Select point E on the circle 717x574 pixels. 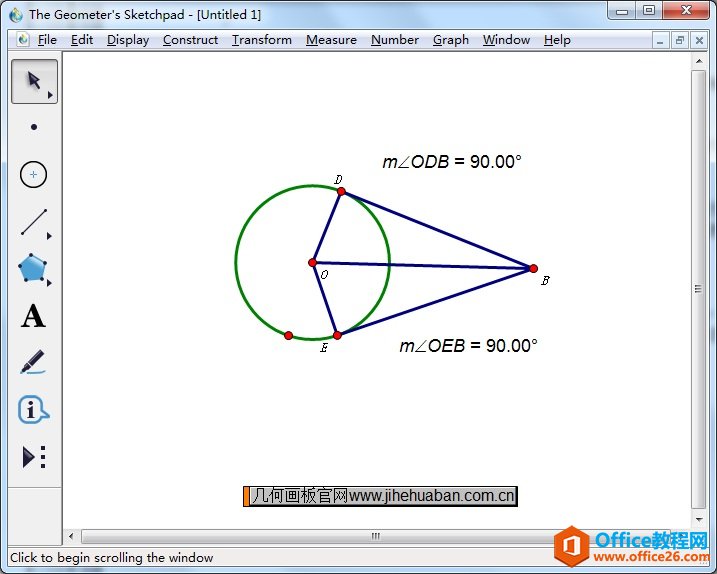(x=337, y=335)
